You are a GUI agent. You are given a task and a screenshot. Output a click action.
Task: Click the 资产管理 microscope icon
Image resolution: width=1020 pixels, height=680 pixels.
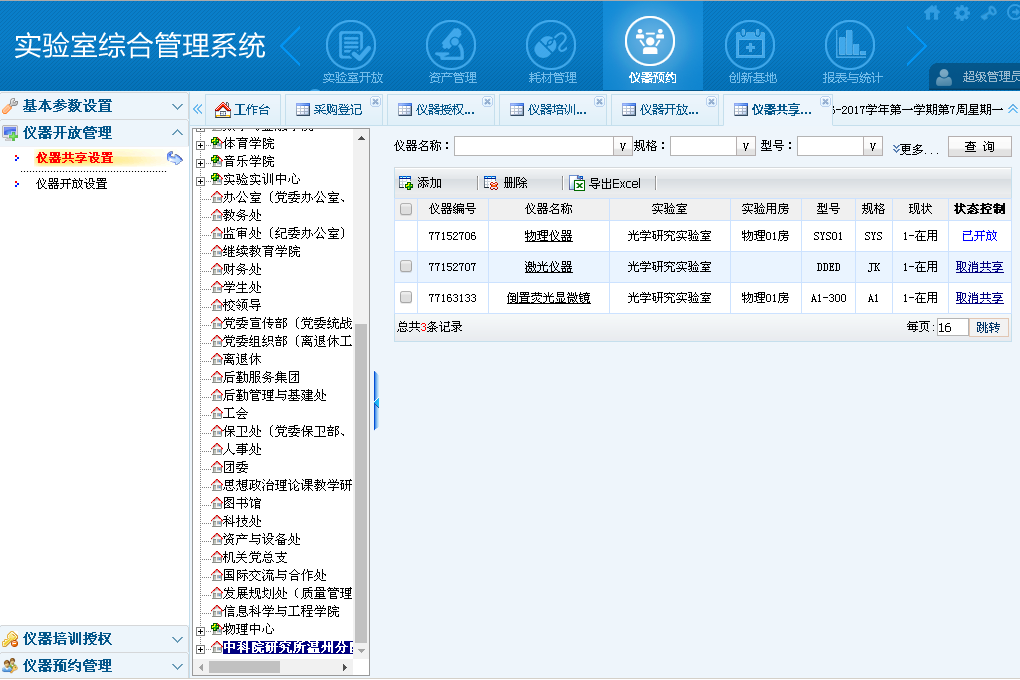tap(451, 46)
